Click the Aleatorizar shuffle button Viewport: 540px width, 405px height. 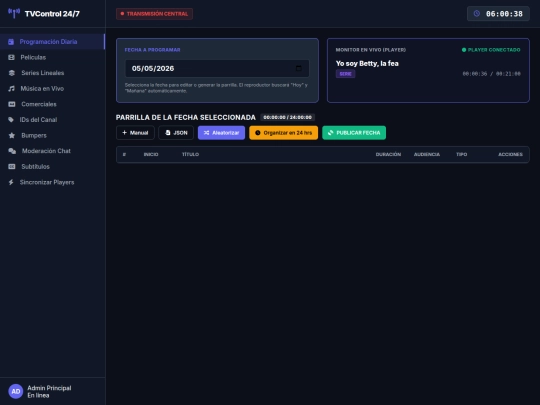221,133
